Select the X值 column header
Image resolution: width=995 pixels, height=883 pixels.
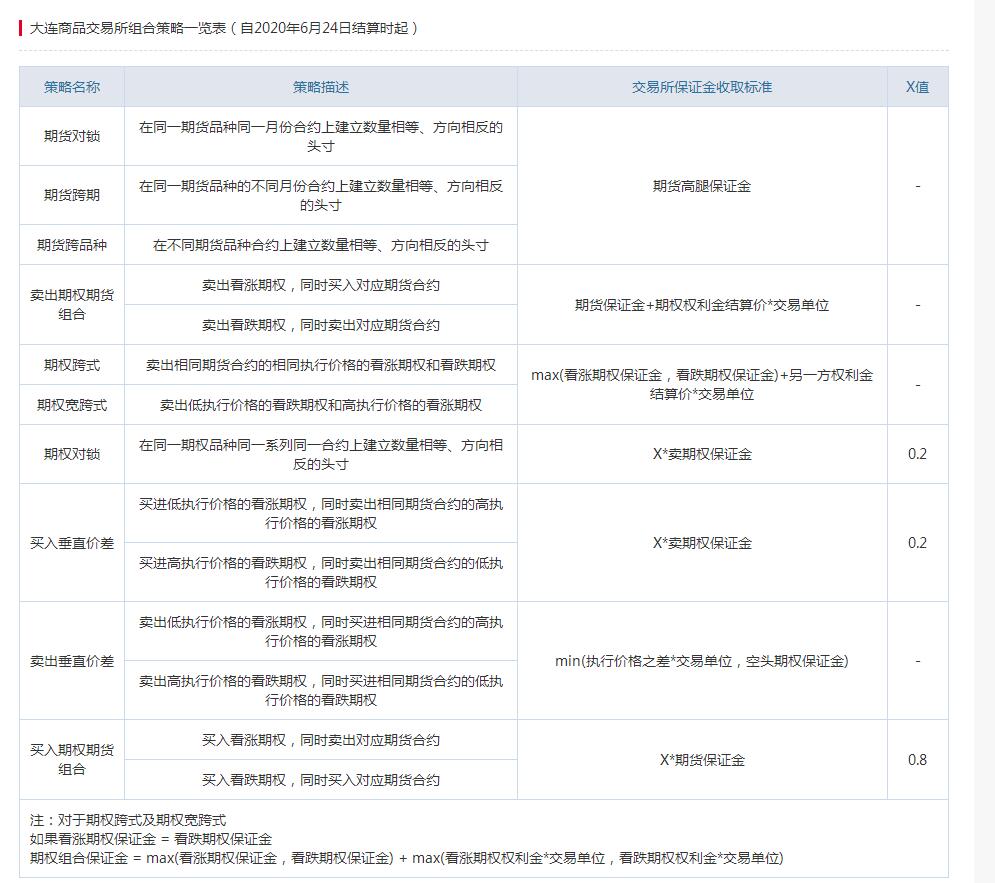point(918,87)
